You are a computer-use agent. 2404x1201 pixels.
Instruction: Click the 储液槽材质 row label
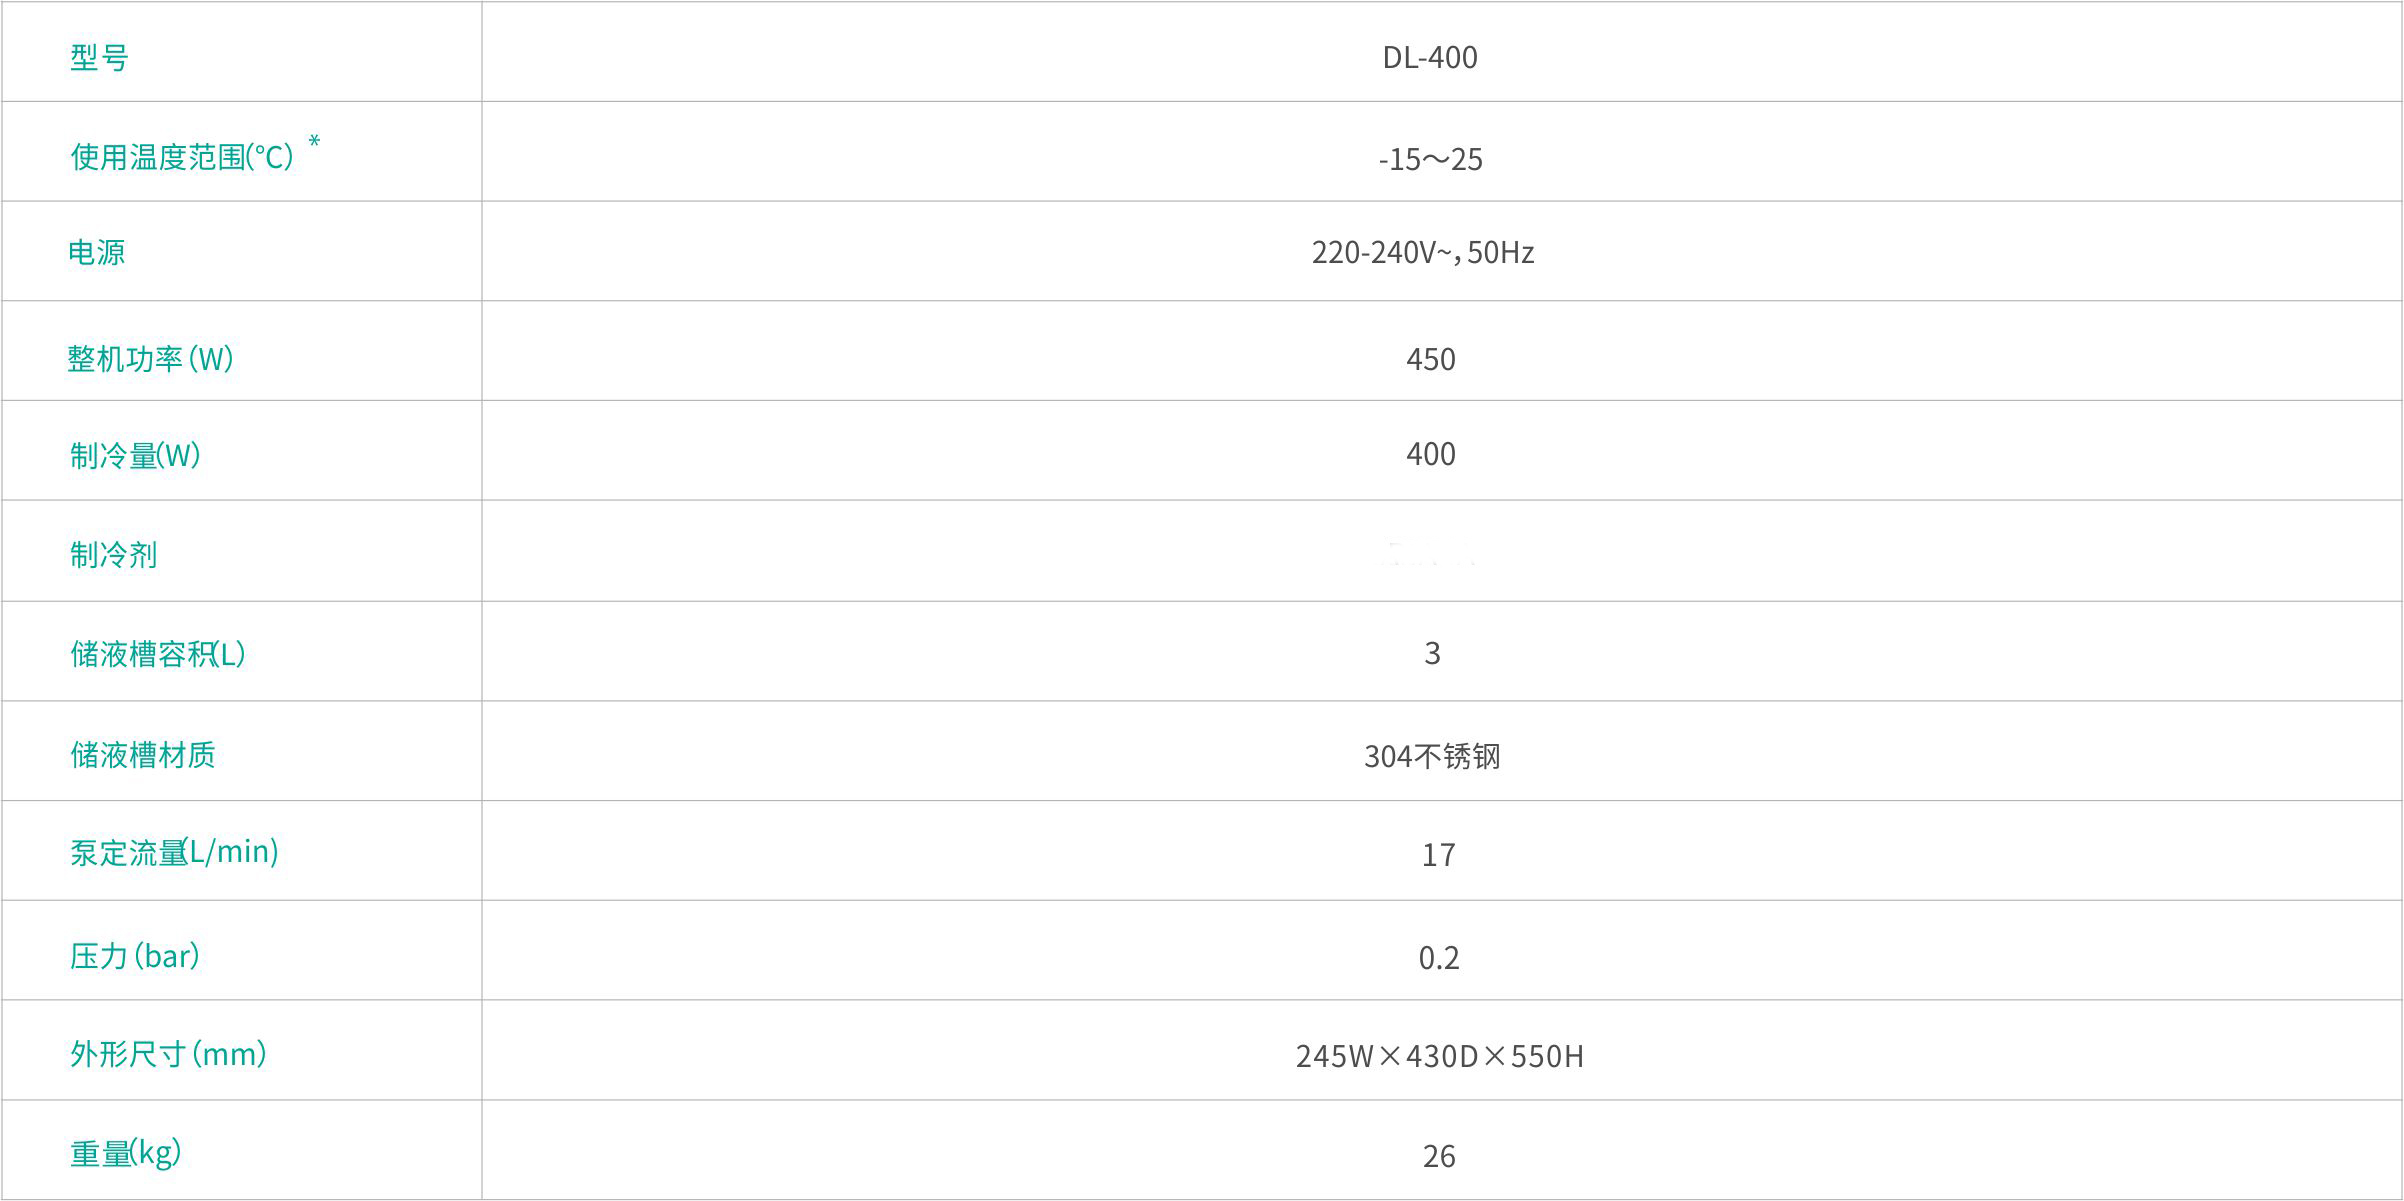click(143, 754)
